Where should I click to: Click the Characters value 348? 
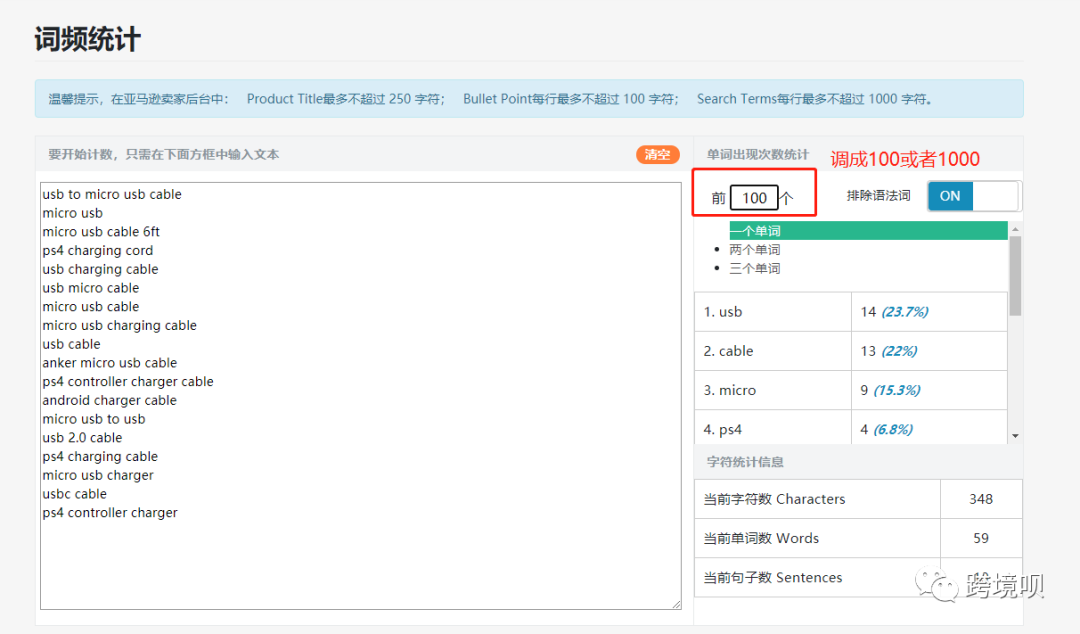point(981,499)
